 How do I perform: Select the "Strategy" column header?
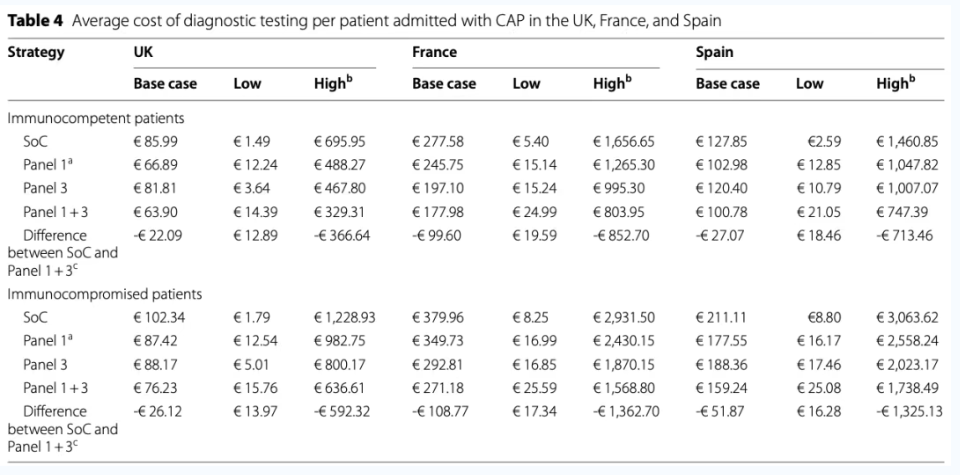35,52
